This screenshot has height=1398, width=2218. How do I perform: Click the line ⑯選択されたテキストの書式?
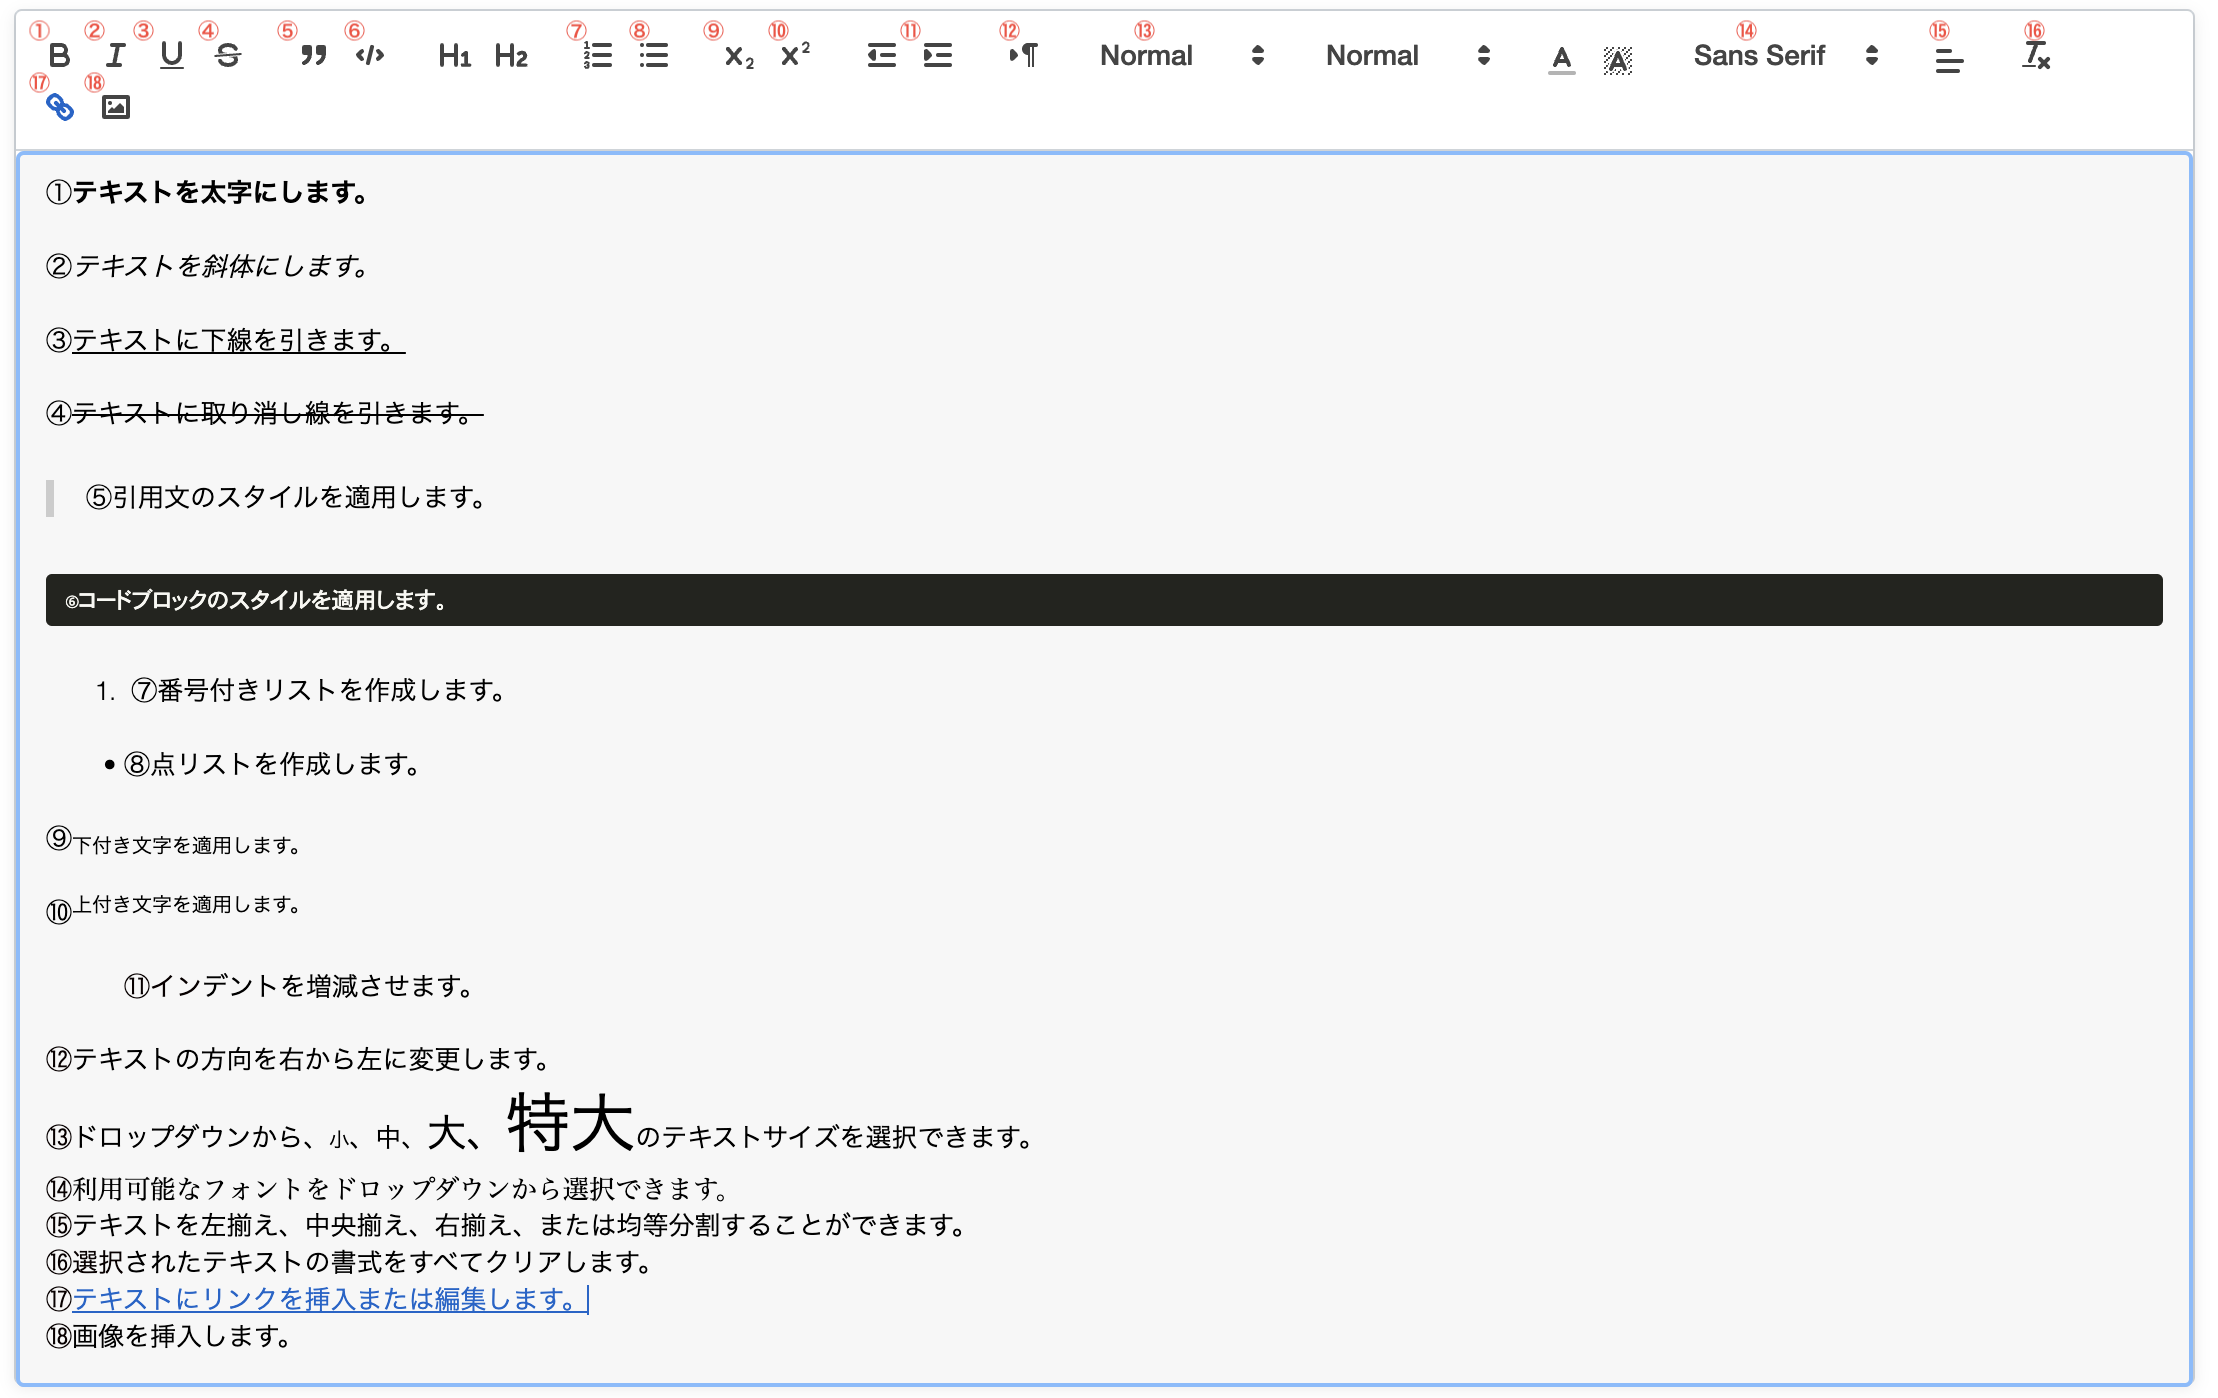click(350, 1262)
